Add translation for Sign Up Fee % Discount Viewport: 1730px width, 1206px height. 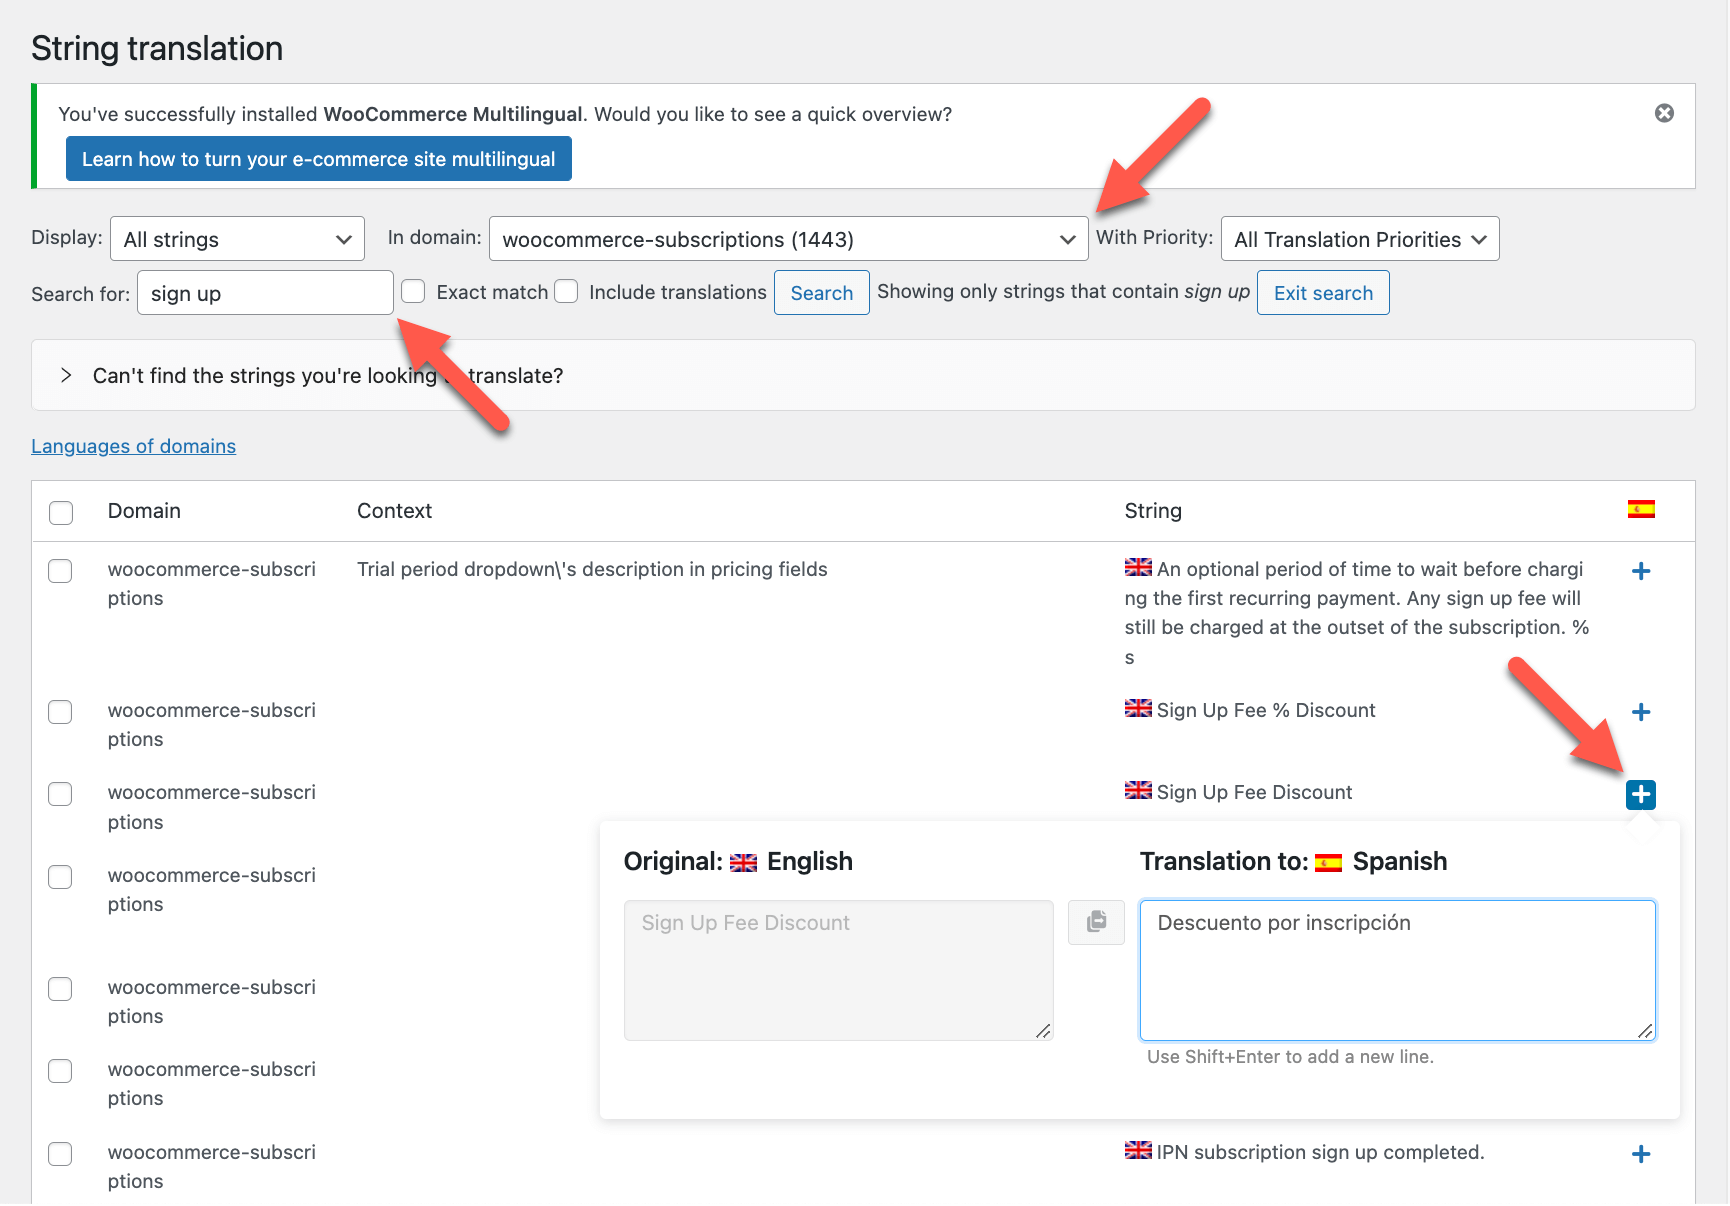tap(1641, 712)
